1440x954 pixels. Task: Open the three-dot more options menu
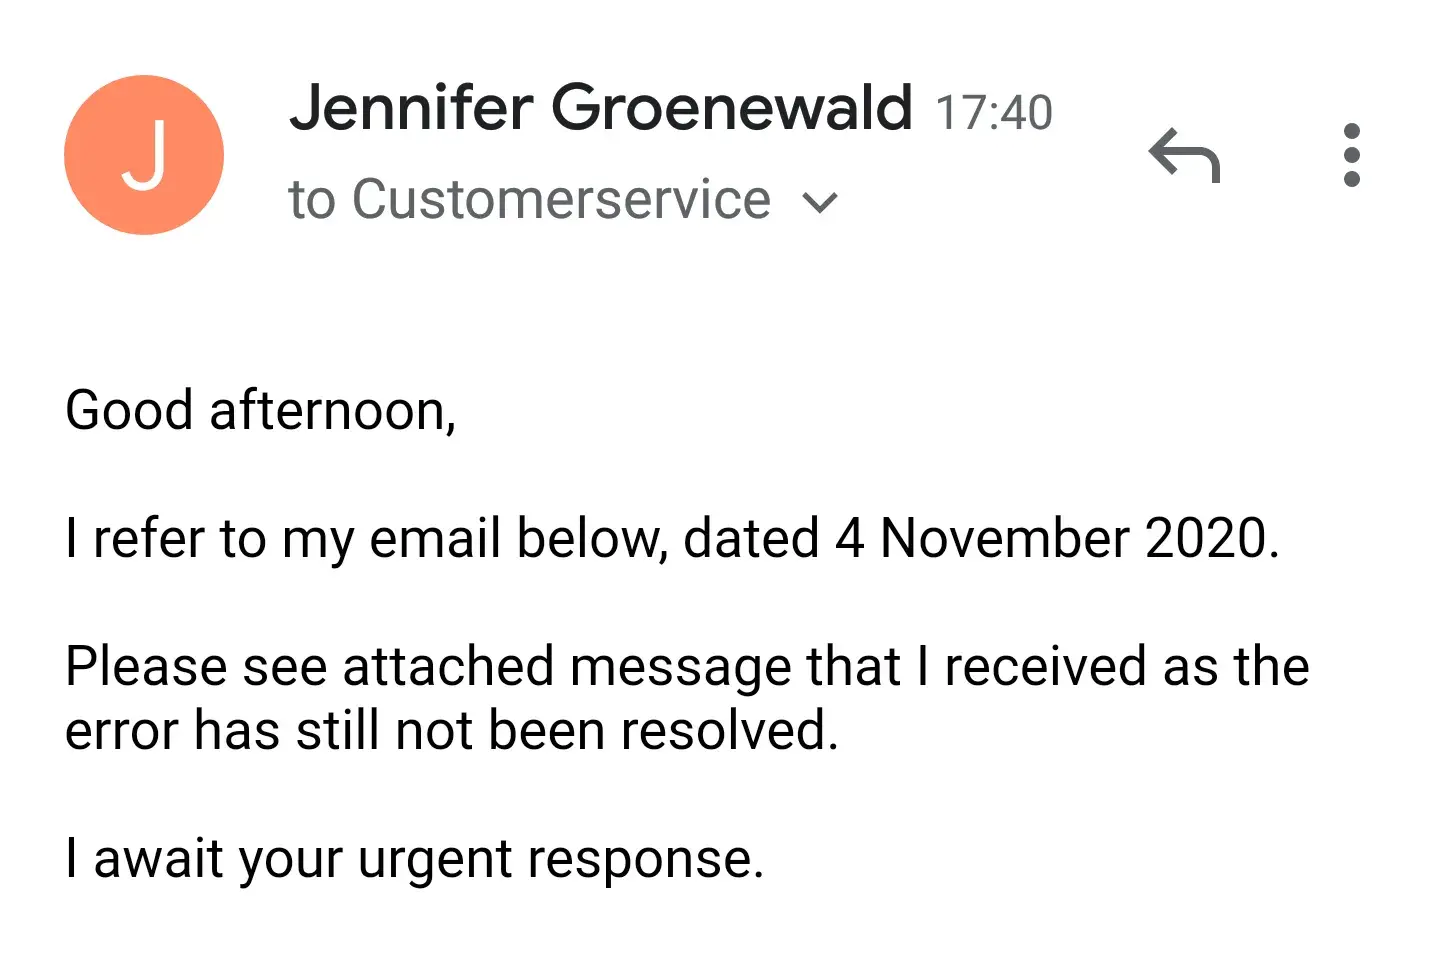(1351, 155)
